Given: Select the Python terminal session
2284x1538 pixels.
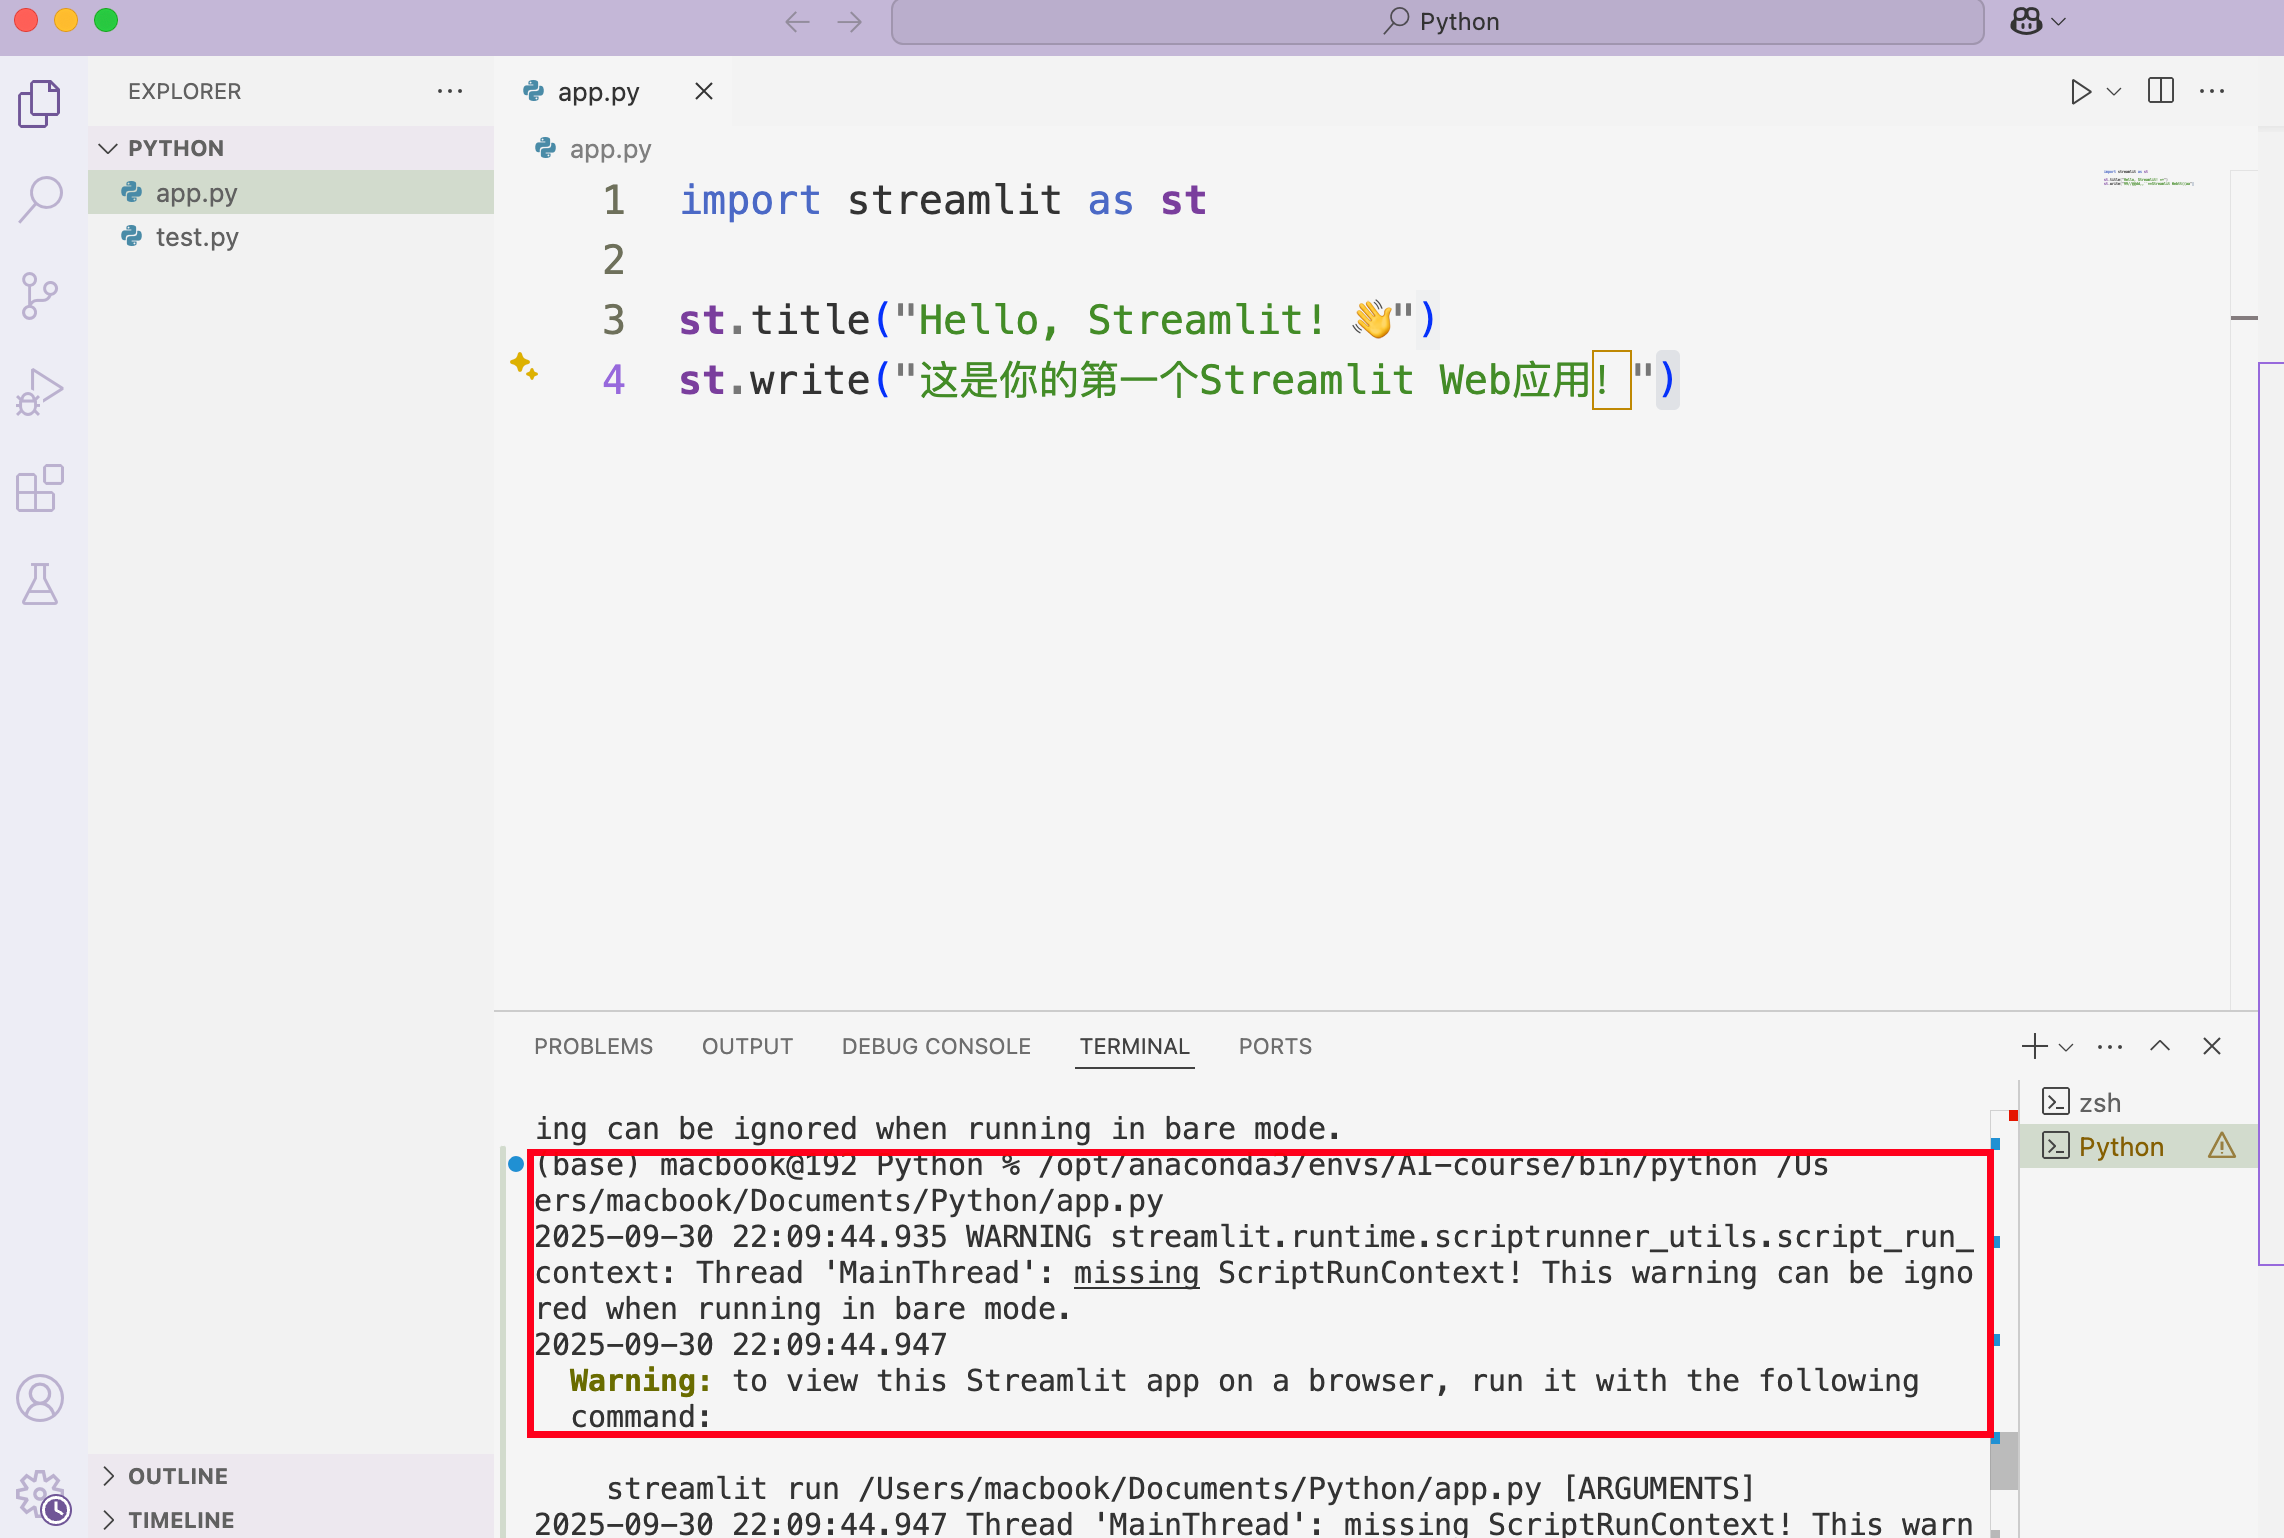Looking at the screenshot, I should (2120, 1146).
